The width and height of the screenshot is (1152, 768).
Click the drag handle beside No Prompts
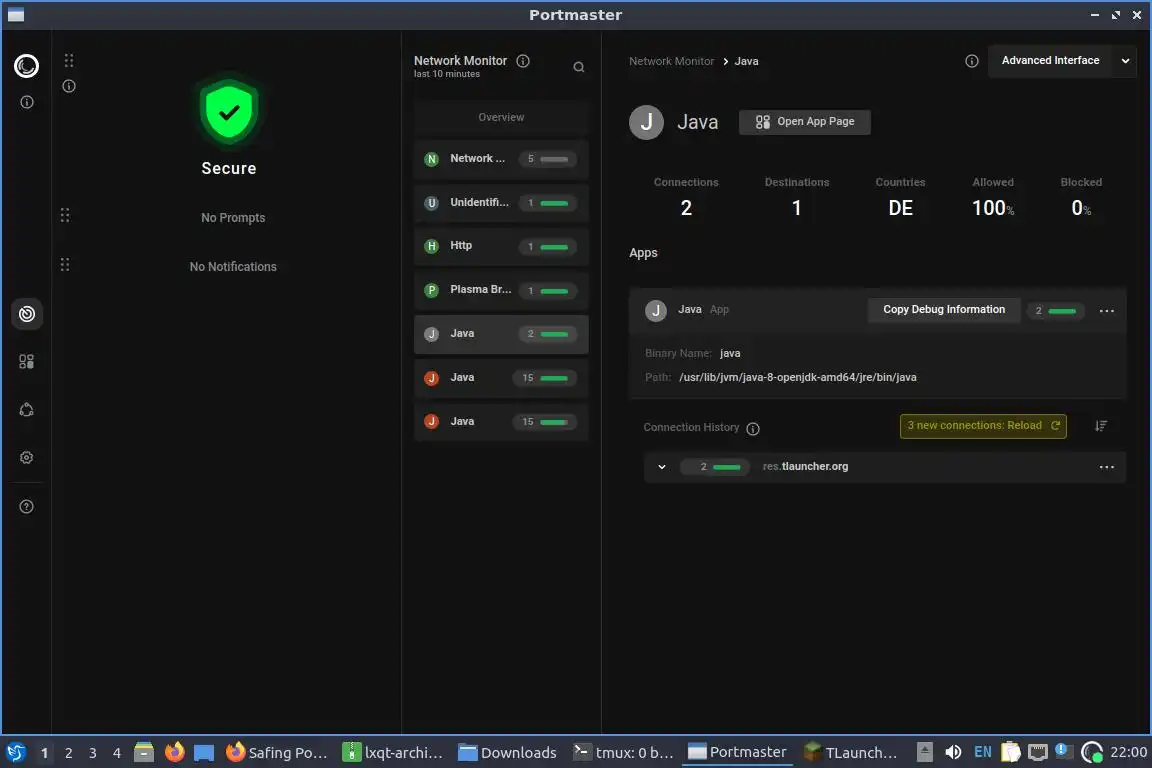coord(65,215)
